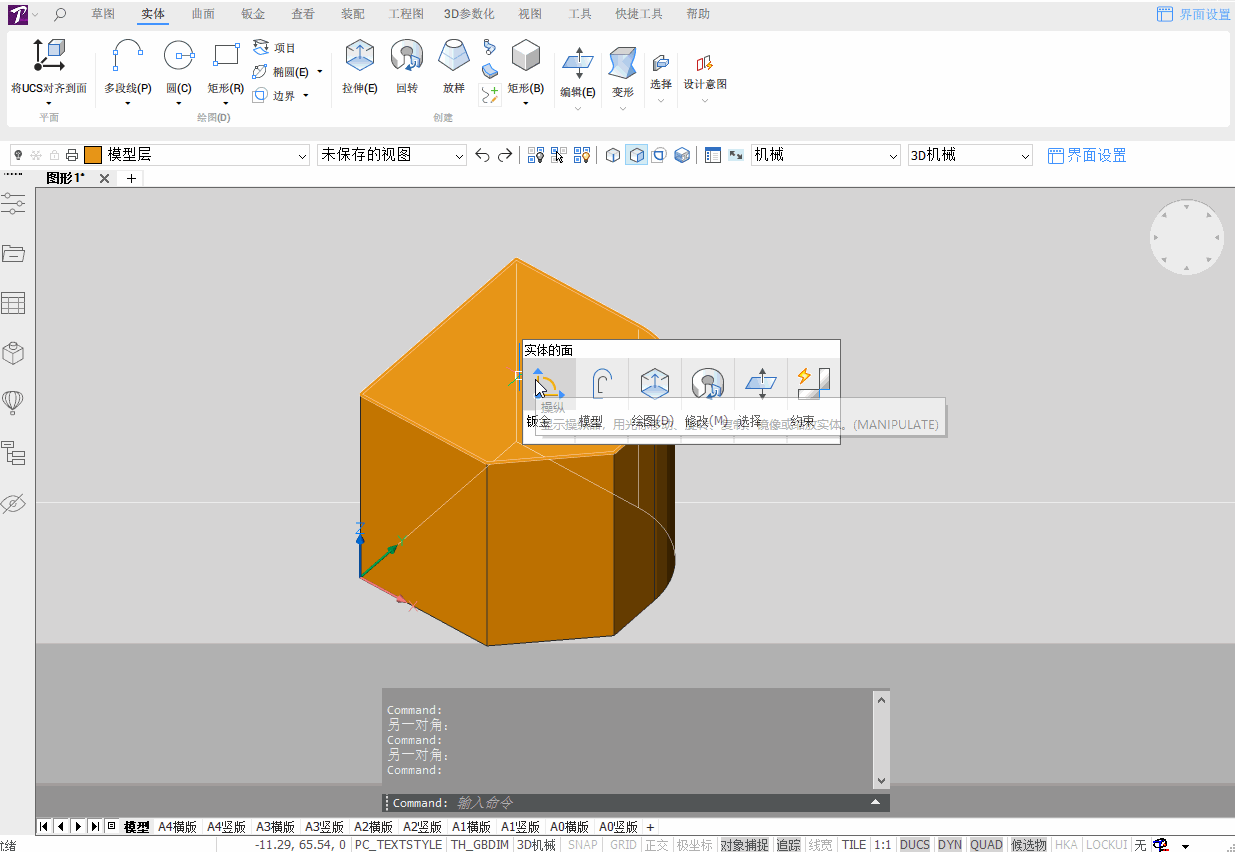The width and height of the screenshot is (1235, 852).
Task: Click the Model (模型) quad popup tab
Action: [590, 422]
